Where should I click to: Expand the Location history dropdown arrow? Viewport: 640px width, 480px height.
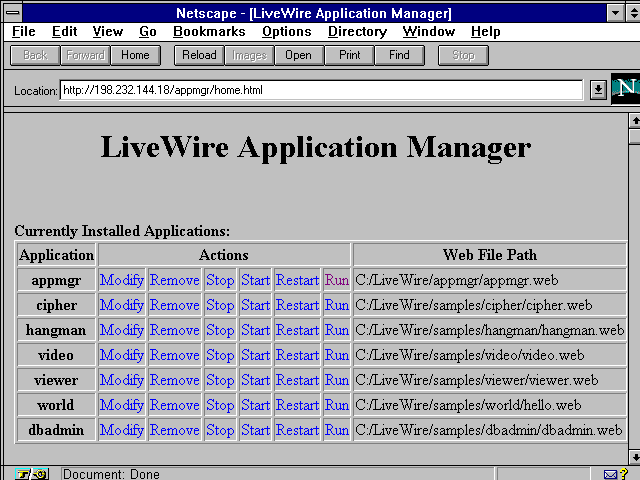(598, 90)
